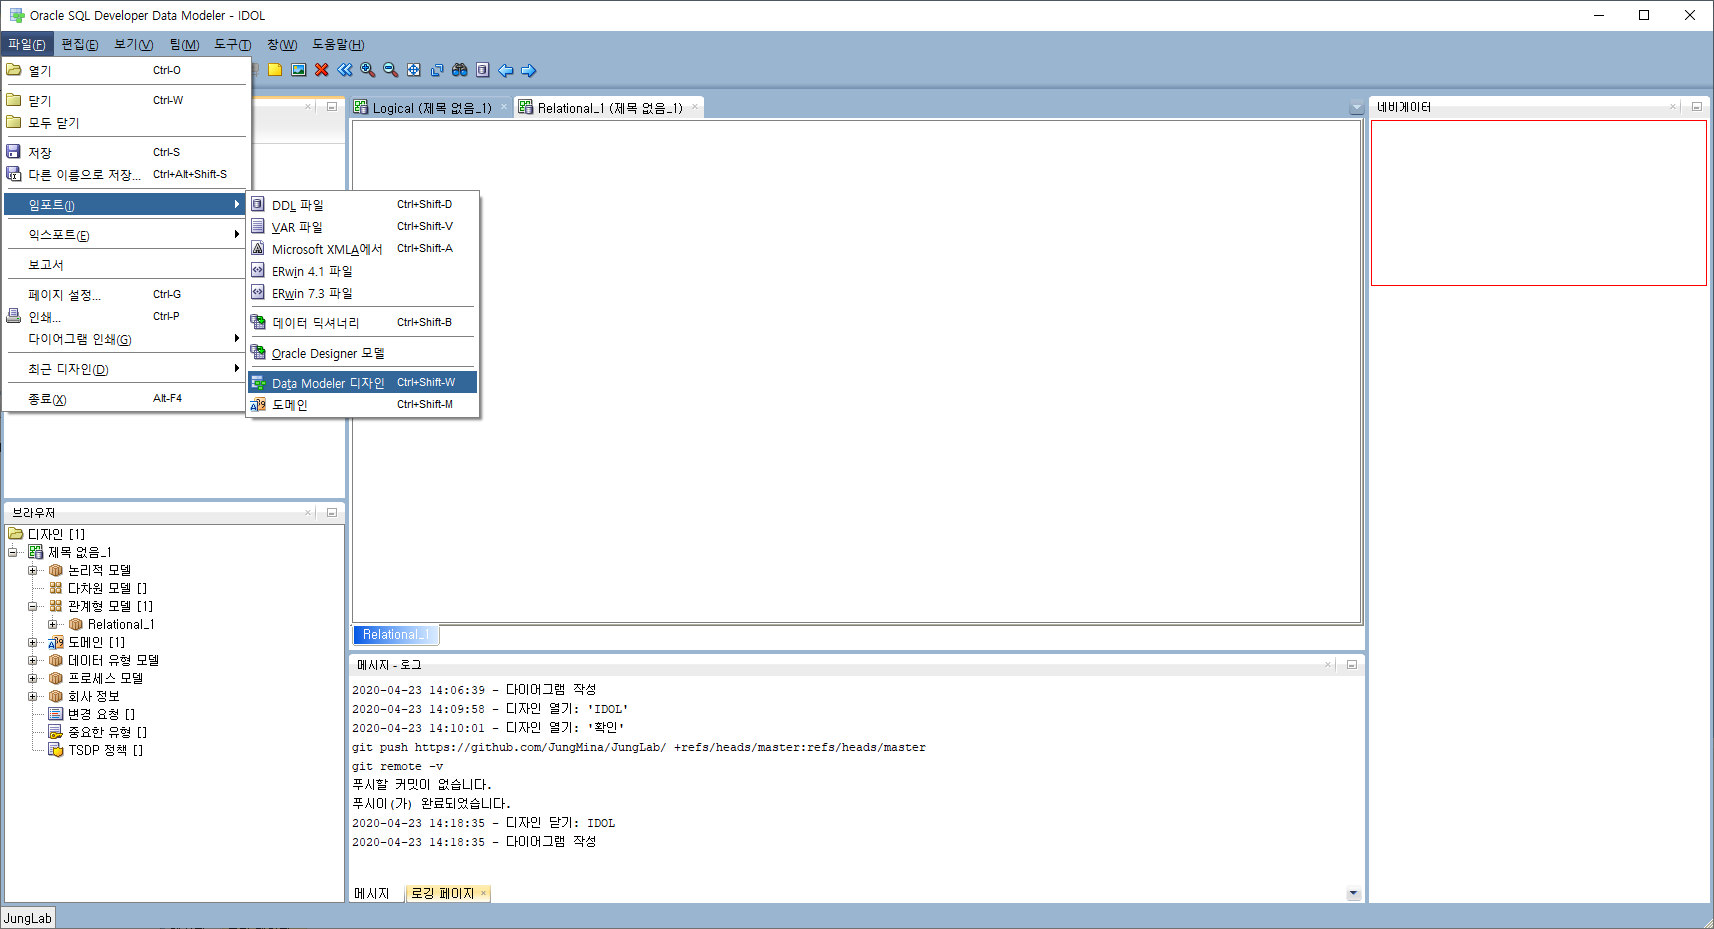Expand the 도메인 [1] tree node

[33, 642]
